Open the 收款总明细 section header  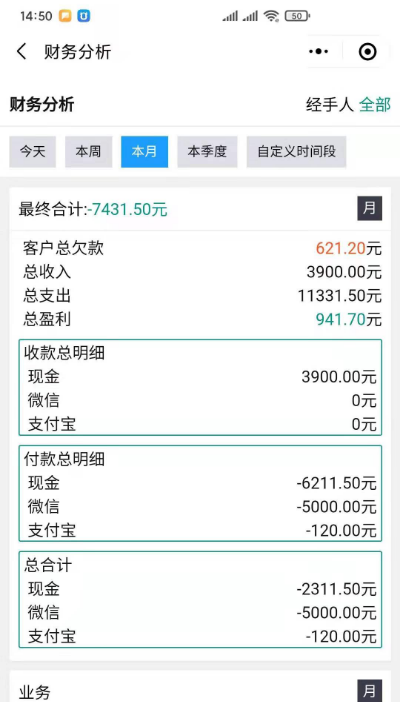(x=65, y=353)
